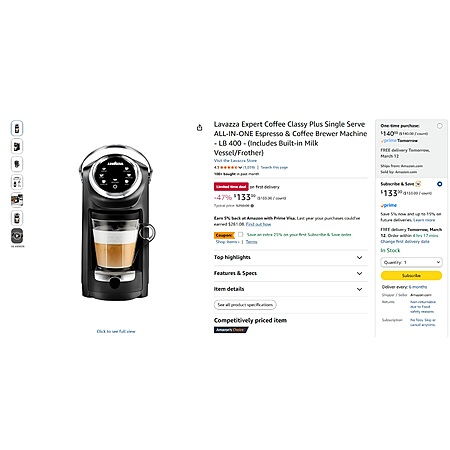
Task: Click the Prime logo under Subscribe & Save
Action: pyautogui.click(x=389, y=205)
